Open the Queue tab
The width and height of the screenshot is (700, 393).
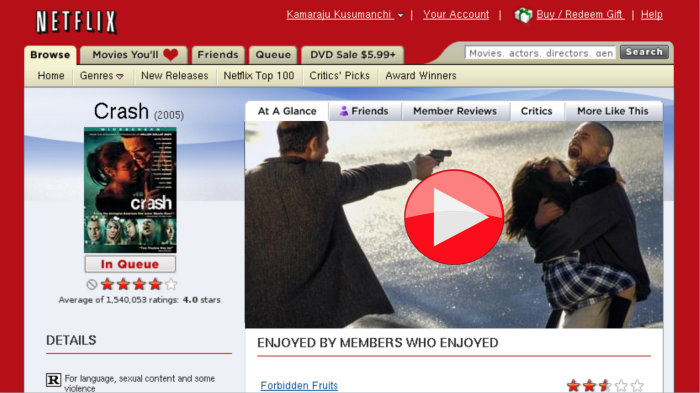pos(273,55)
